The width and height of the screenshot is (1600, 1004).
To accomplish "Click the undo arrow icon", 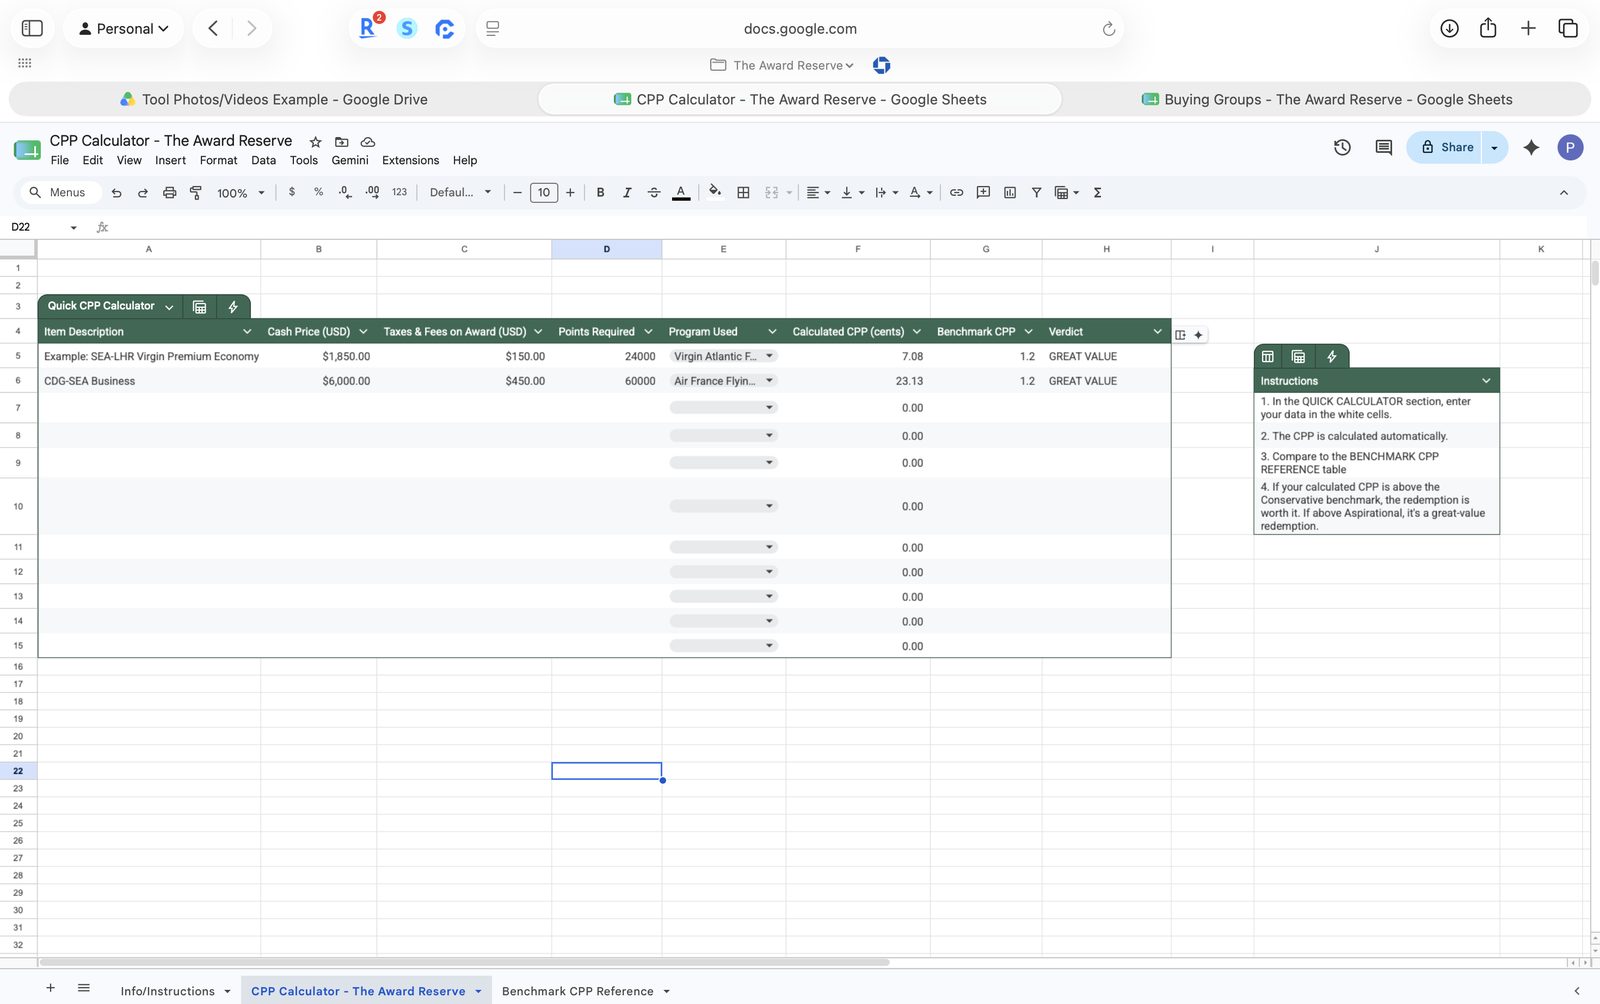I will 117,193.
